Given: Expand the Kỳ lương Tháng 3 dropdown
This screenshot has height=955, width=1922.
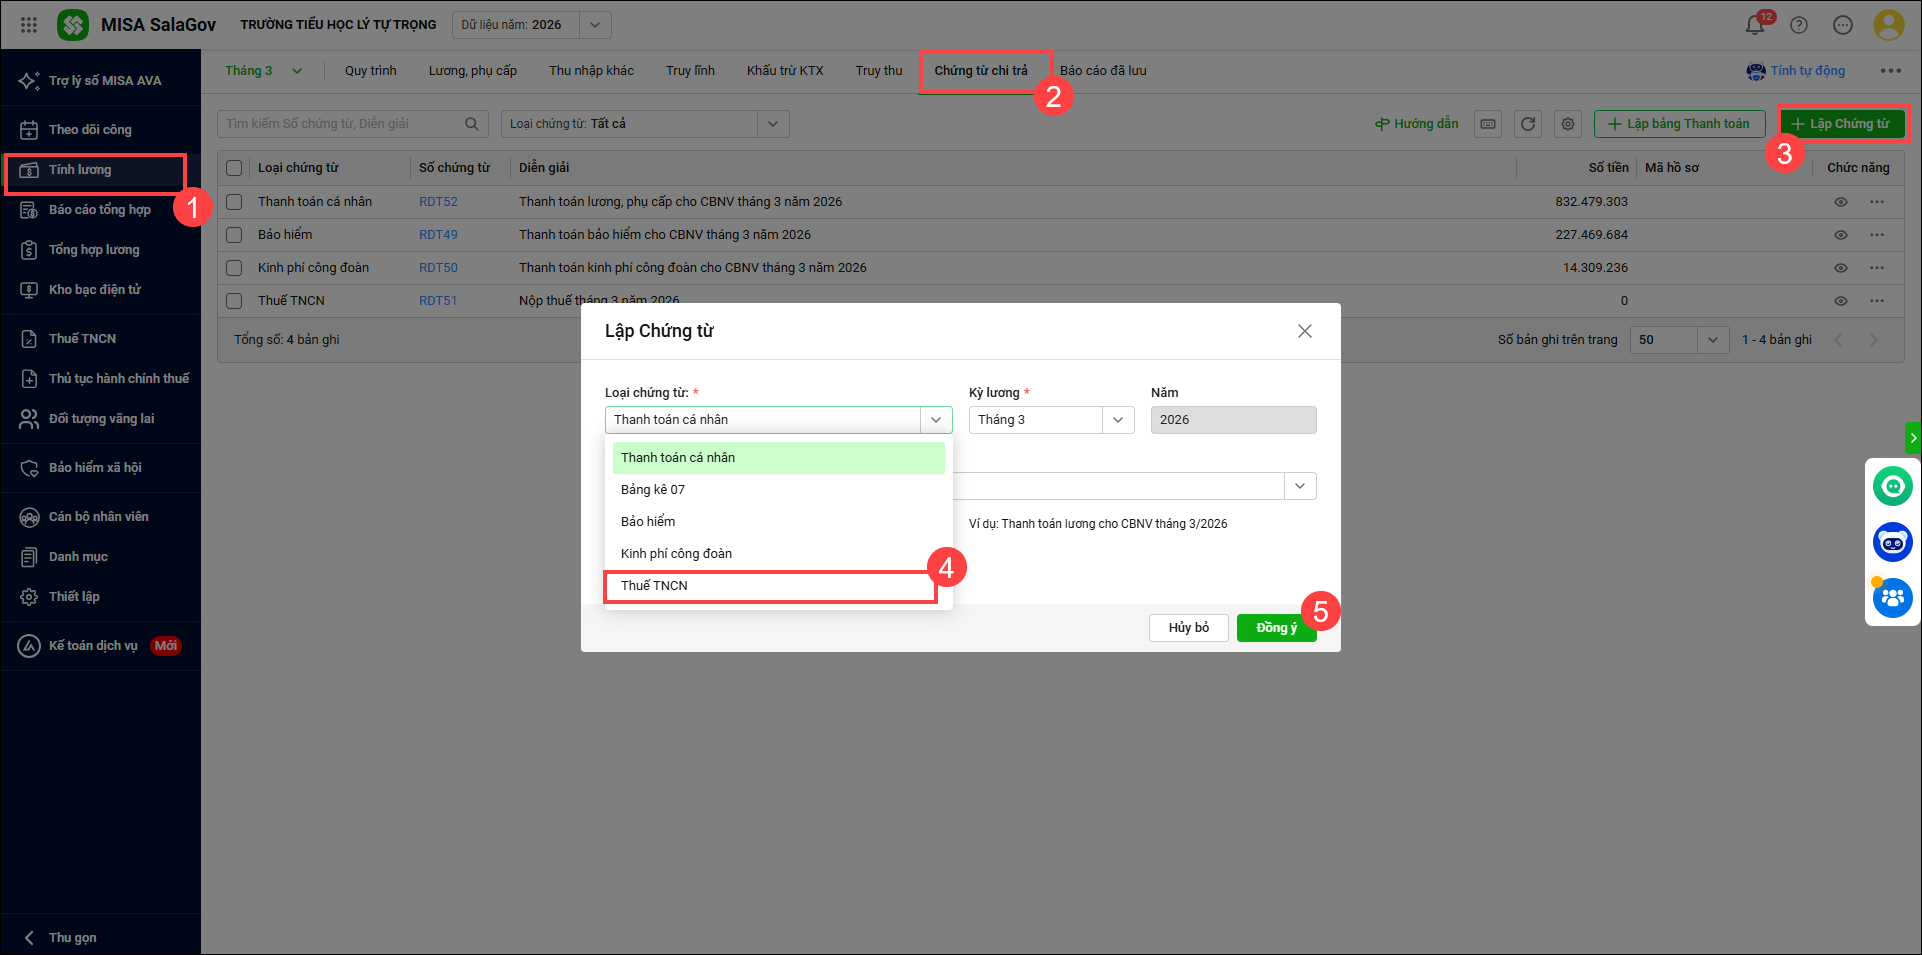Looking at the screenshot, I should tap(1117, 420).
